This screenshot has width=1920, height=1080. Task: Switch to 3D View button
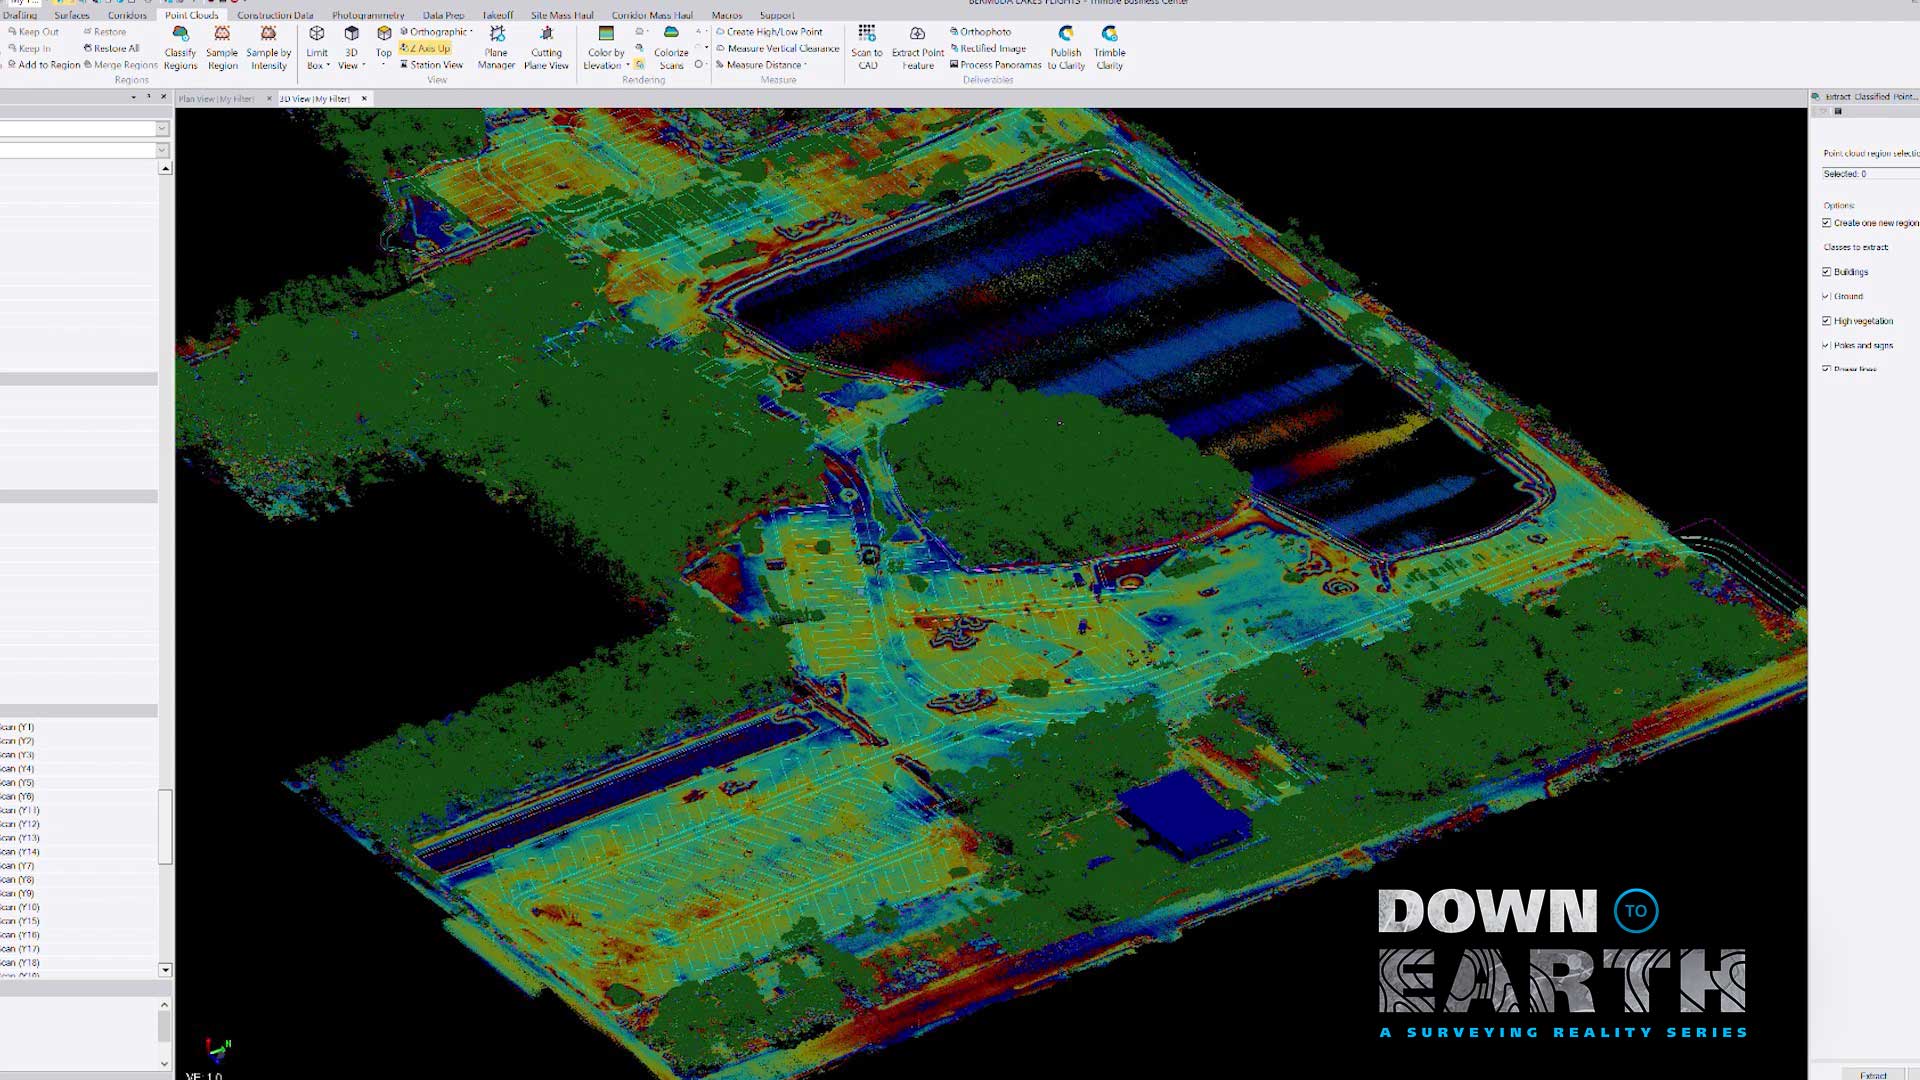coord(351,48)
